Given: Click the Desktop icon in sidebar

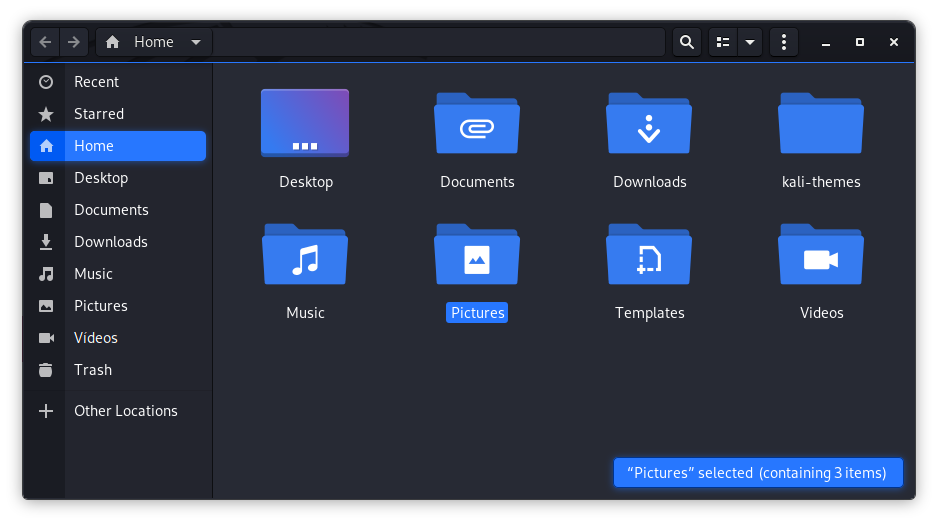Looking at the screenshot, I should click(x=46, y=178).
